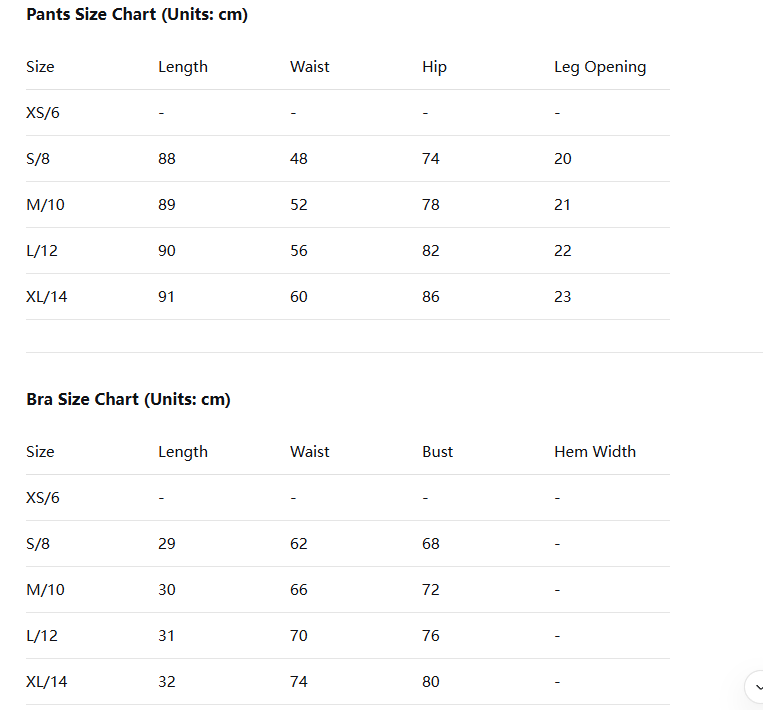
Task: Select the Hip column header
Action: click(x=434, y=67)
